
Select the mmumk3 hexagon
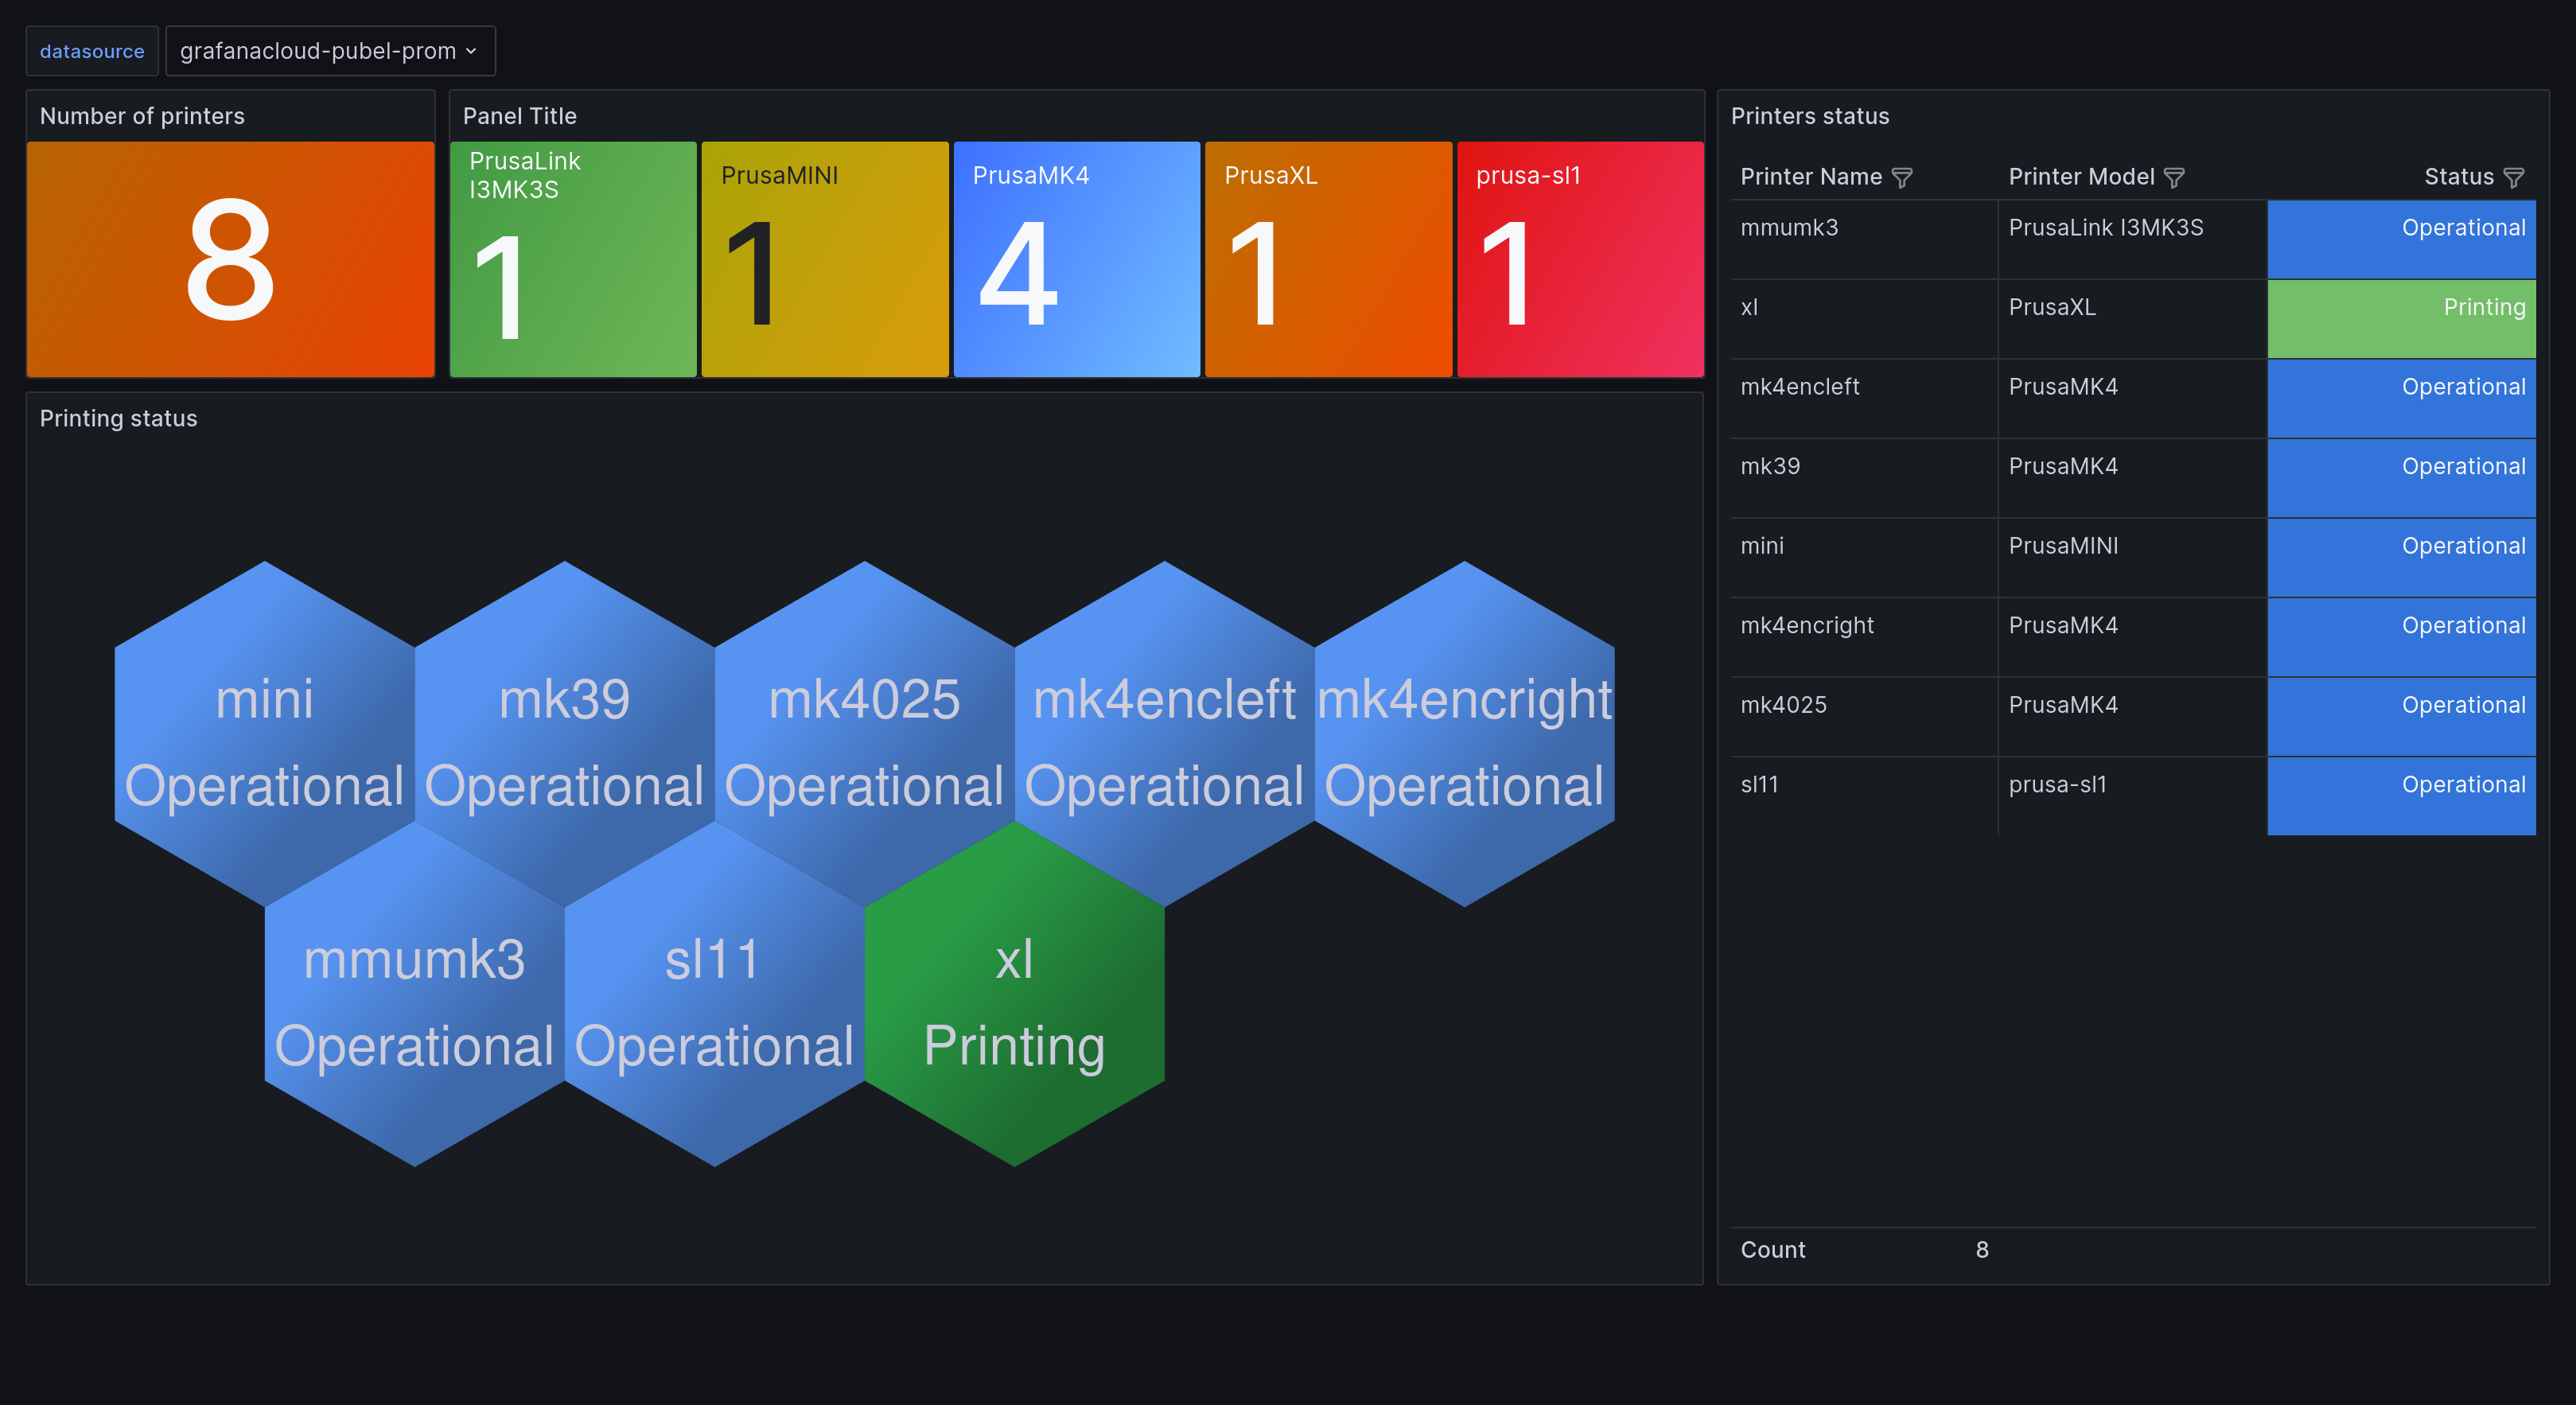pos(415,994)
